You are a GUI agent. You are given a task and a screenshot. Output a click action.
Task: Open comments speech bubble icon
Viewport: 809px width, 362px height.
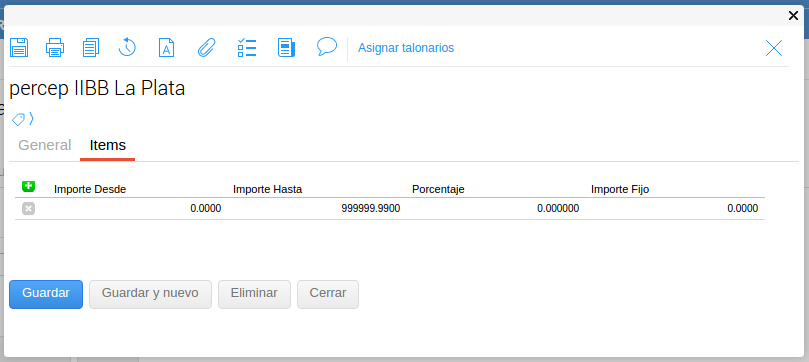pos(327,46)
